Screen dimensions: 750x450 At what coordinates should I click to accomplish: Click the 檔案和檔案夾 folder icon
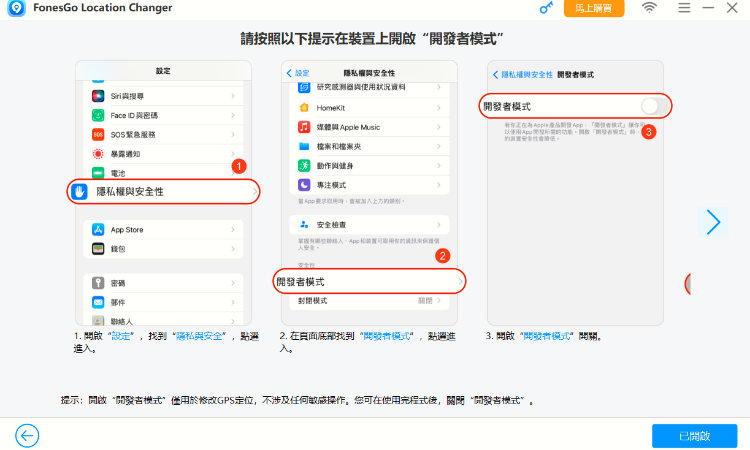[304, 146]
